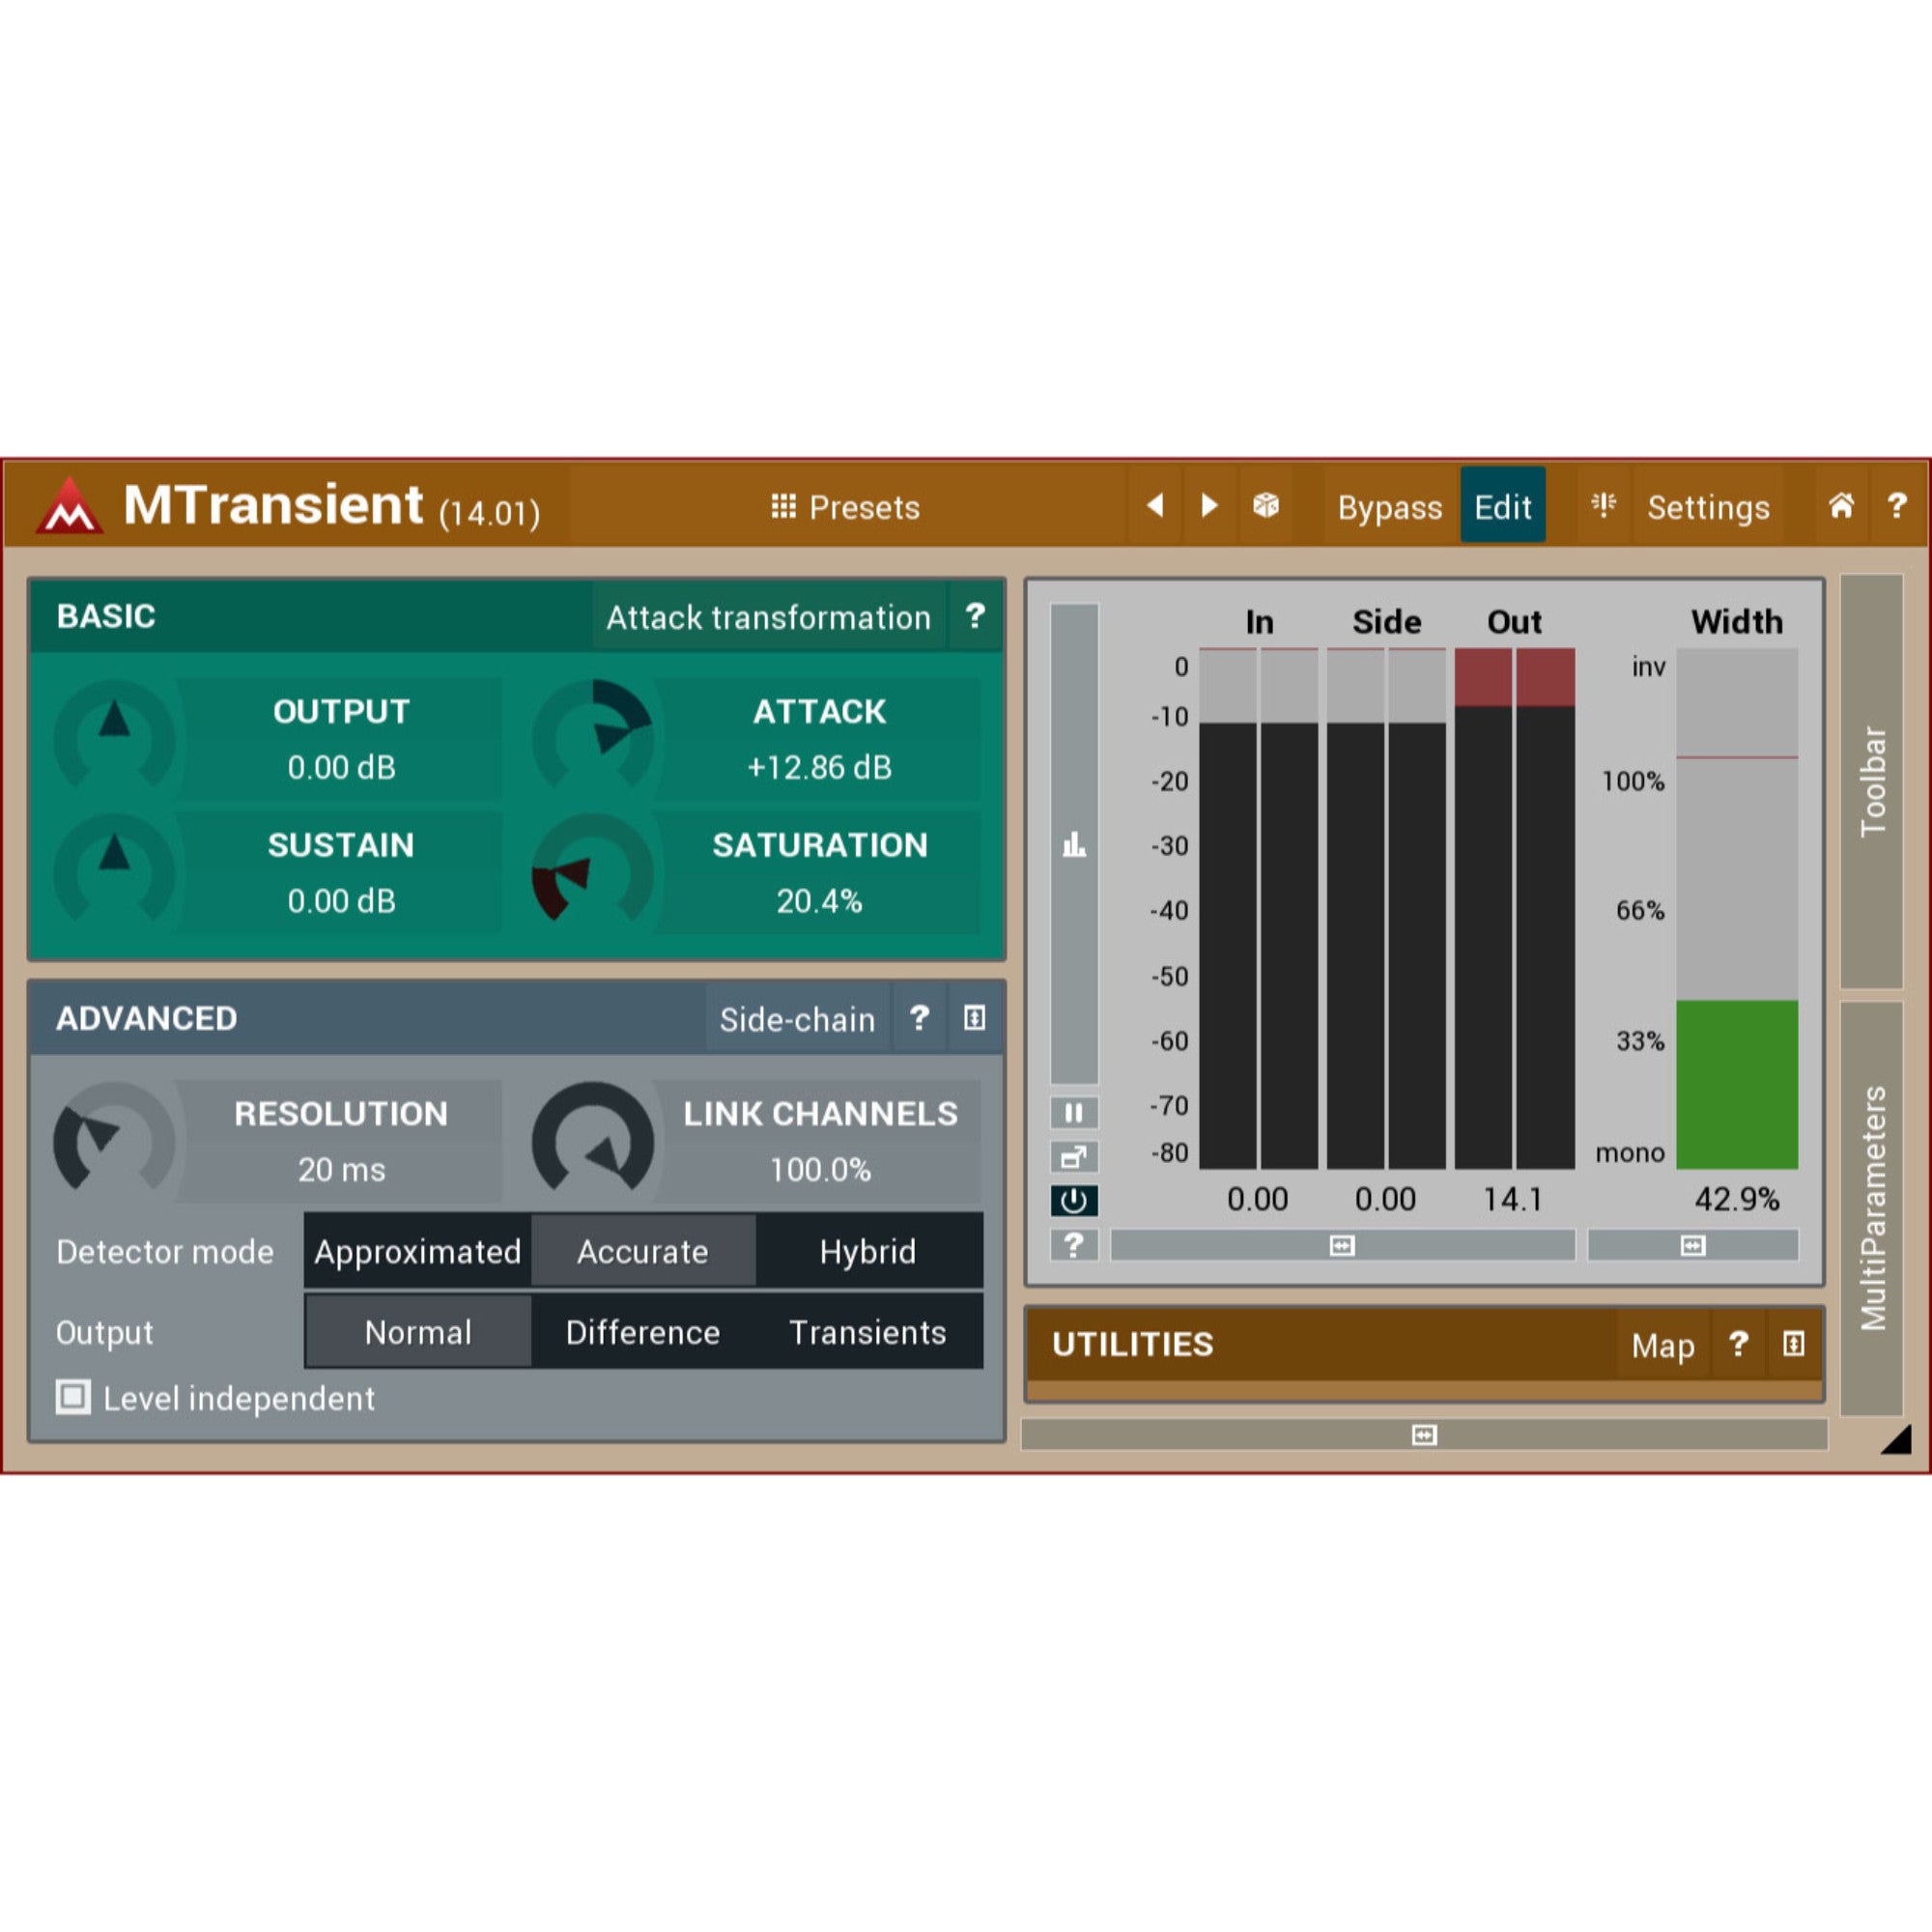
Task: Set Output to Normal
Action: tap(418, 1332)
